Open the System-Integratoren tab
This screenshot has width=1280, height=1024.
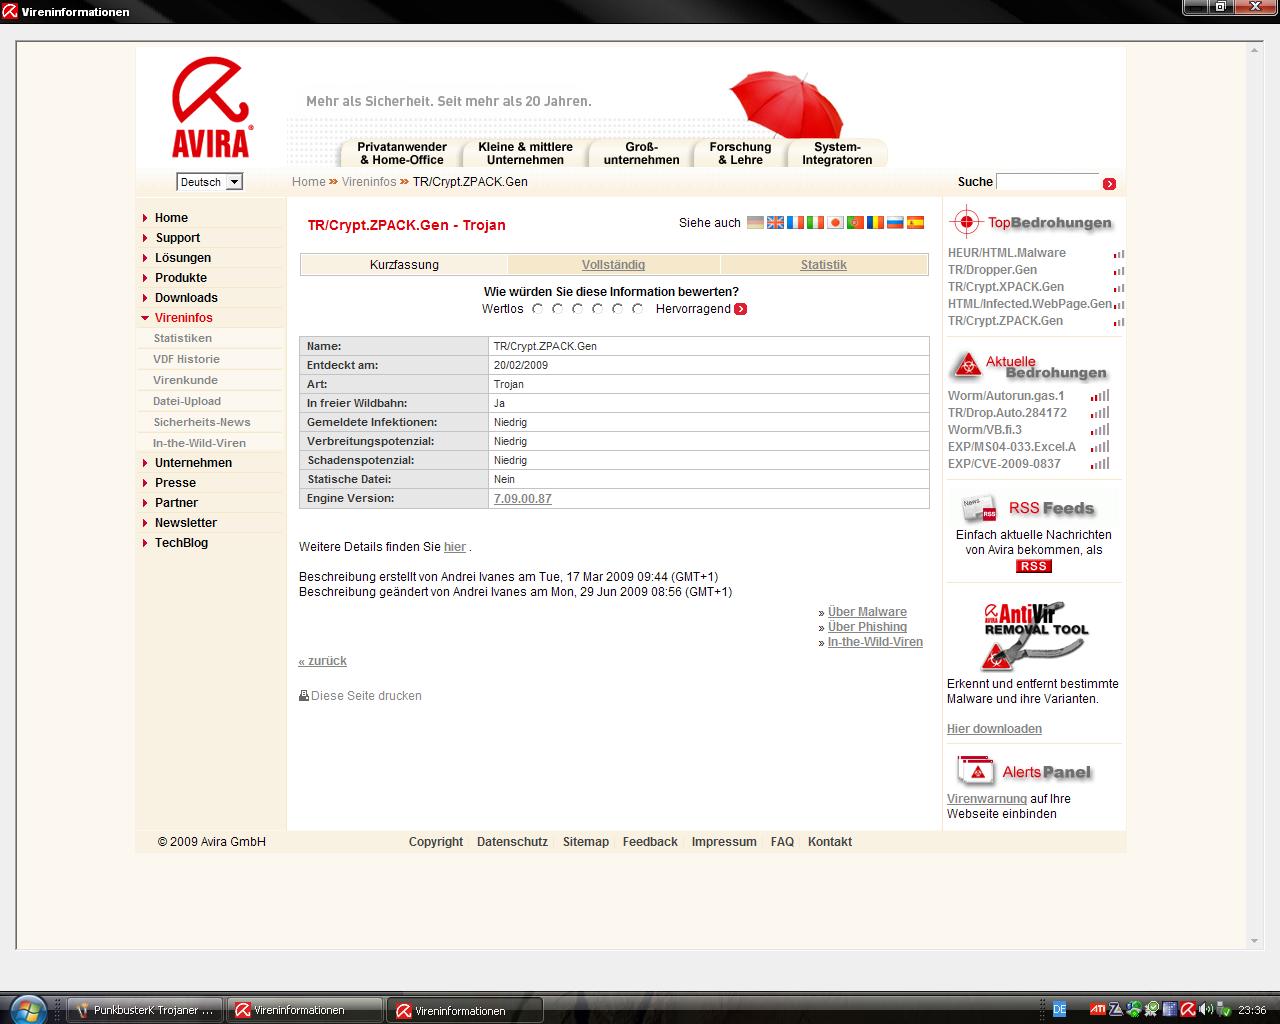(x=837, y=153)
